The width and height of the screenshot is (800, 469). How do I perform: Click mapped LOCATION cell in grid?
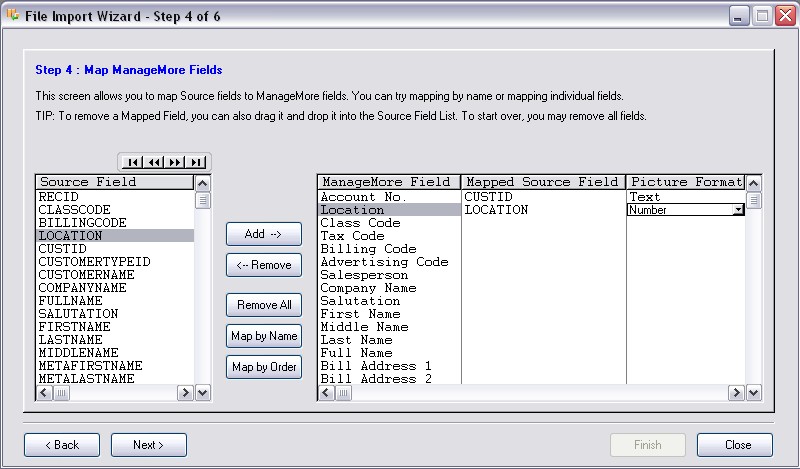click(x=543, y=210)
